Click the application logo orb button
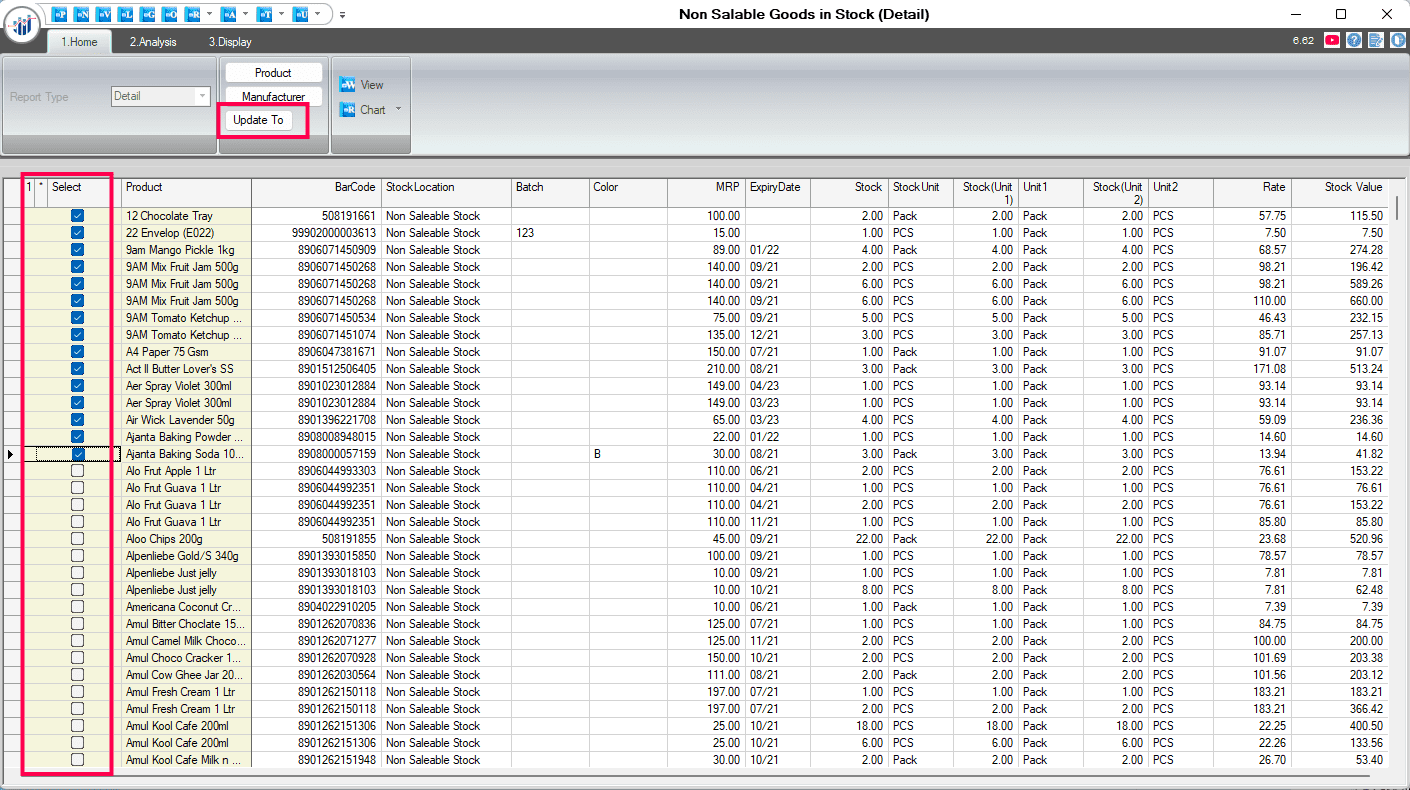This screenshot has height=790, width=1410. (x=22, y=25)
